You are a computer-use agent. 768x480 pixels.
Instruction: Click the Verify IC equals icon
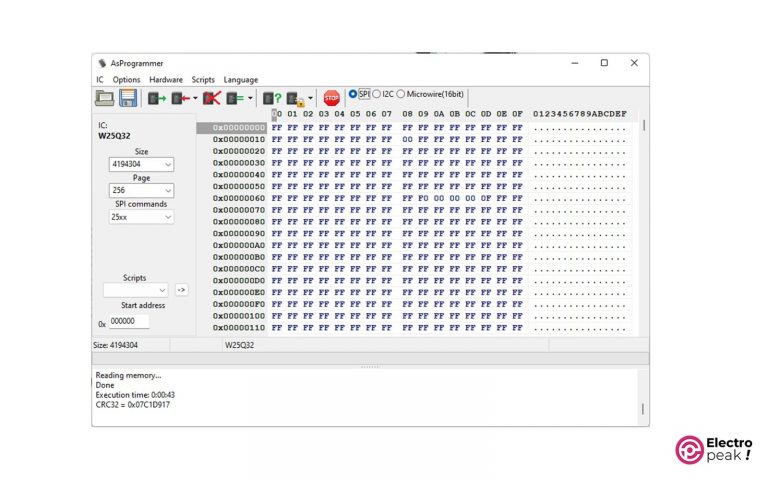(235, 98)
